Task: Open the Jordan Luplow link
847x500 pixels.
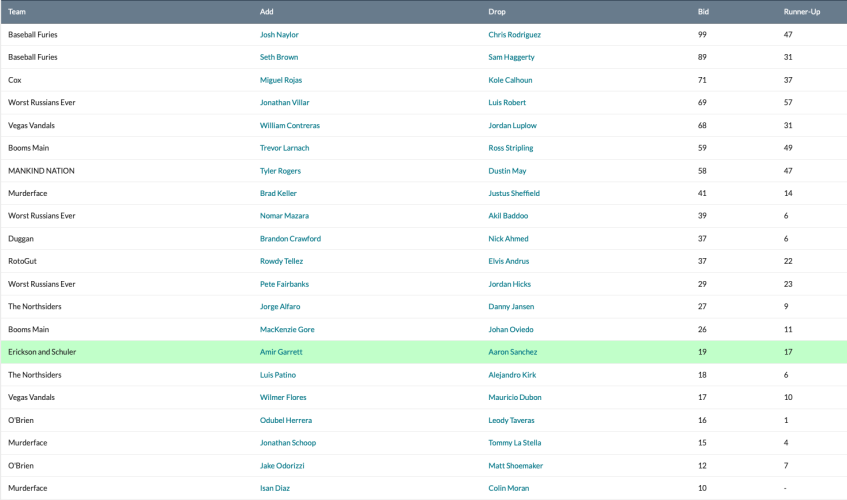Action: (x=512, y=125)
